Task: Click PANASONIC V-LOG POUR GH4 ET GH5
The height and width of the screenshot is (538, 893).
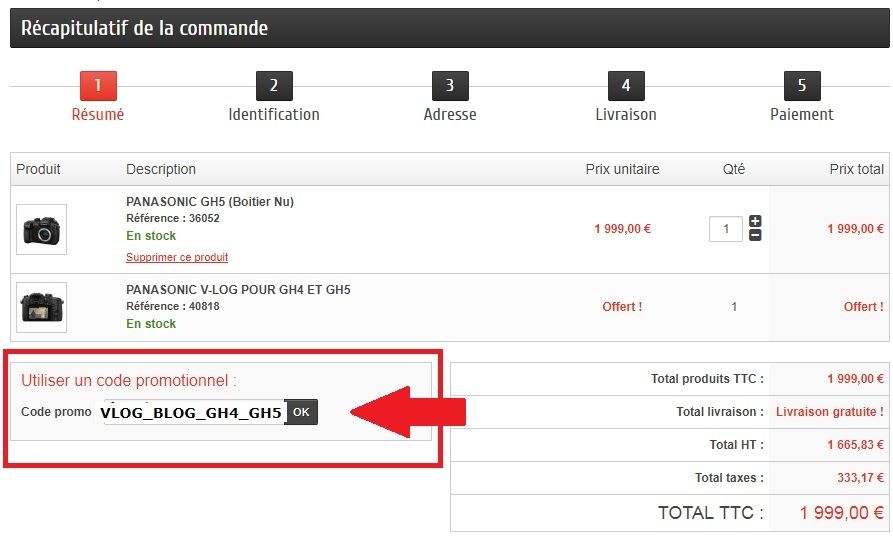Action: [238, 290]
